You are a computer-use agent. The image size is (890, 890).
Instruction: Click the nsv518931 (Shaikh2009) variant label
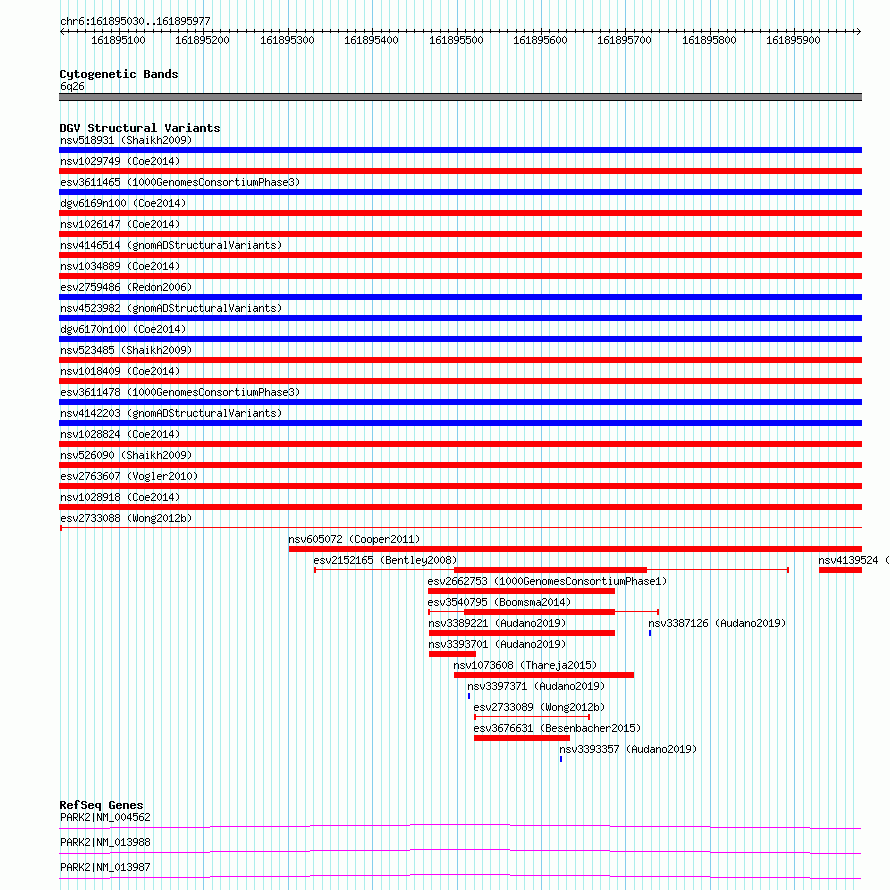coord(126,140)
